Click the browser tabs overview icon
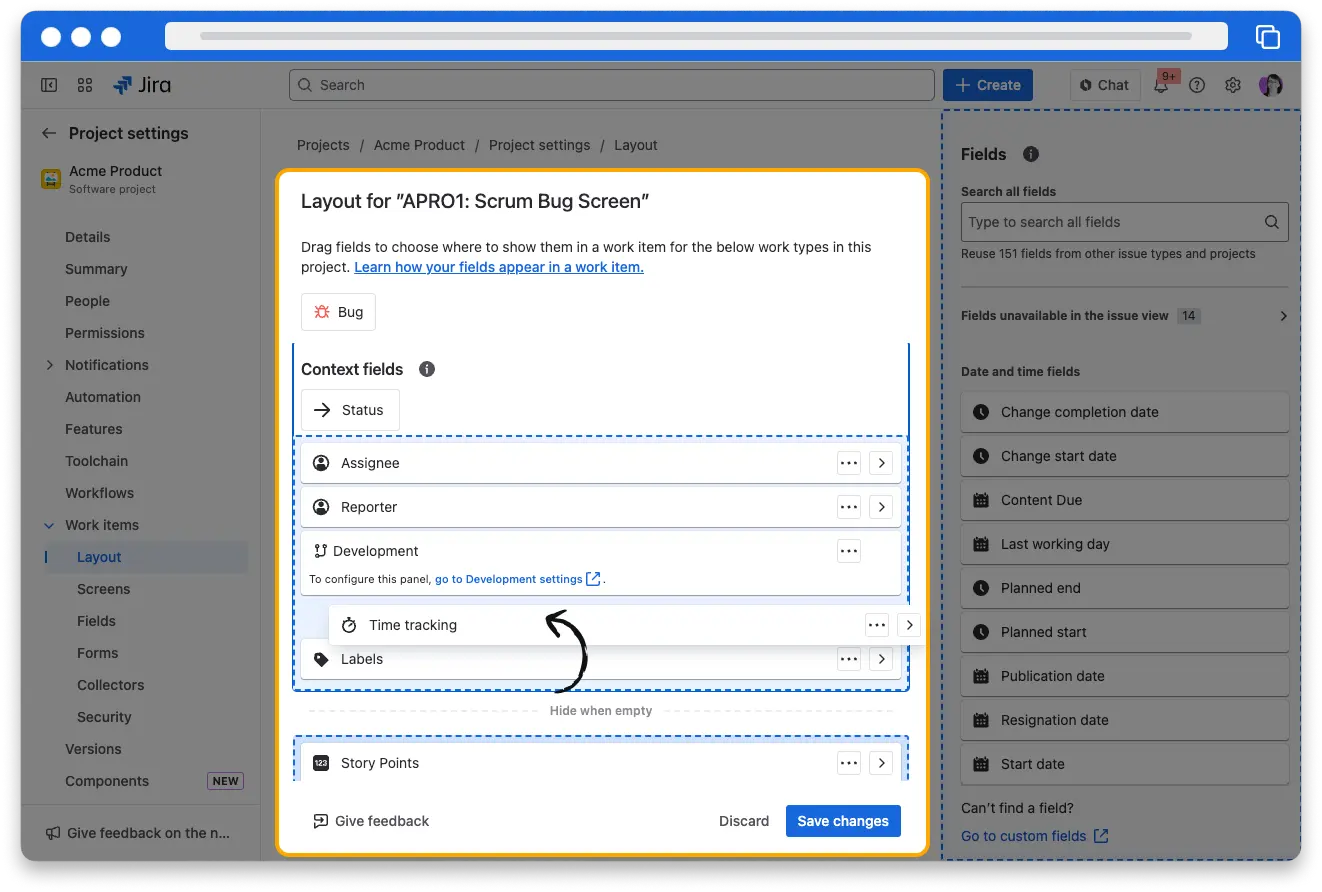Screen dimensions: 1322x892 click(1267, 37)
